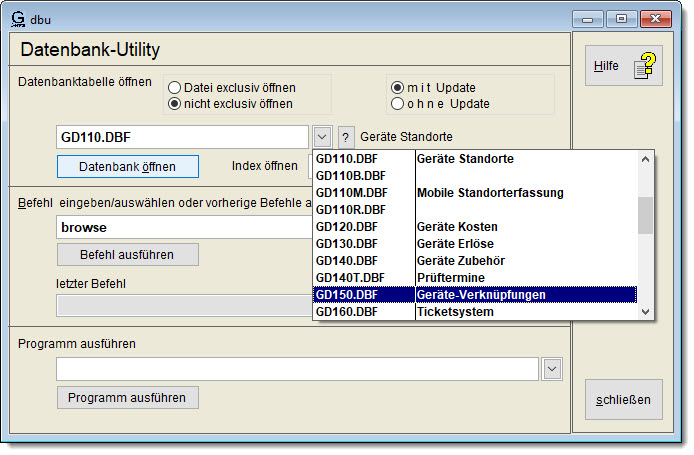Click the dbu application title icon
Viewport: 694px width, 455px height.
[17, 17]
